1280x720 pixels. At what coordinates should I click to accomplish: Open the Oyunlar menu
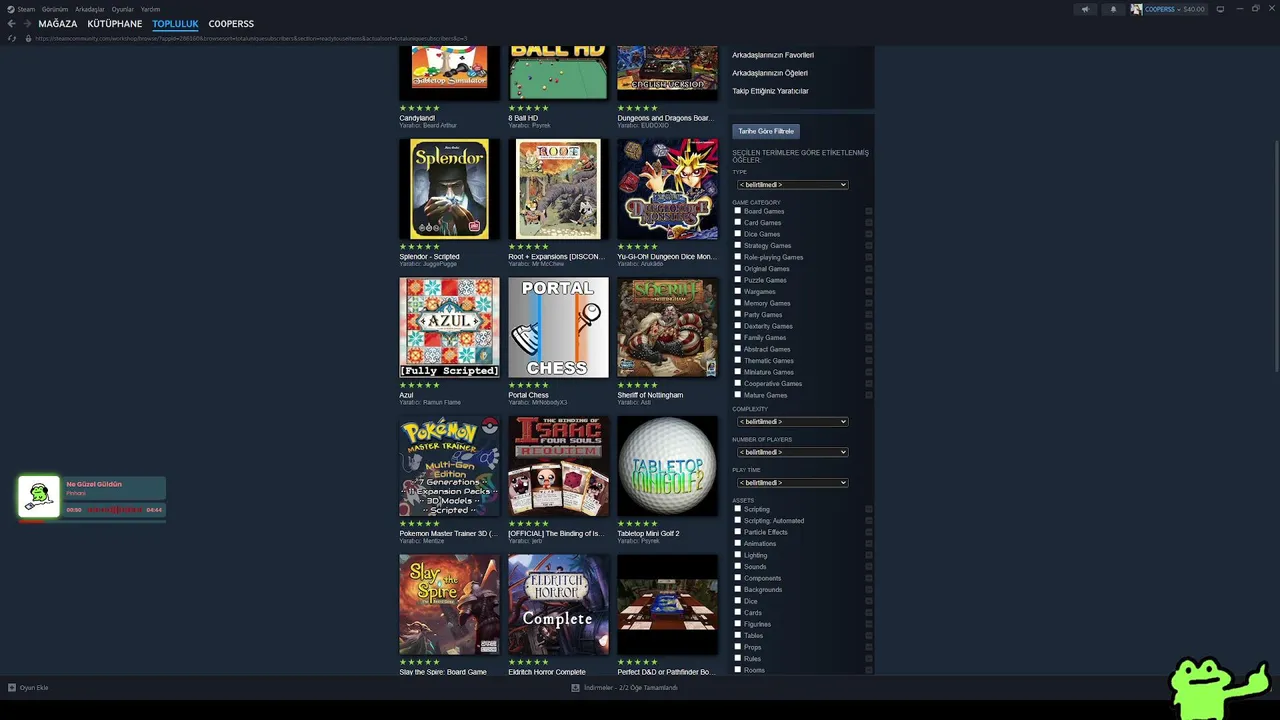(x=122, y=9)
